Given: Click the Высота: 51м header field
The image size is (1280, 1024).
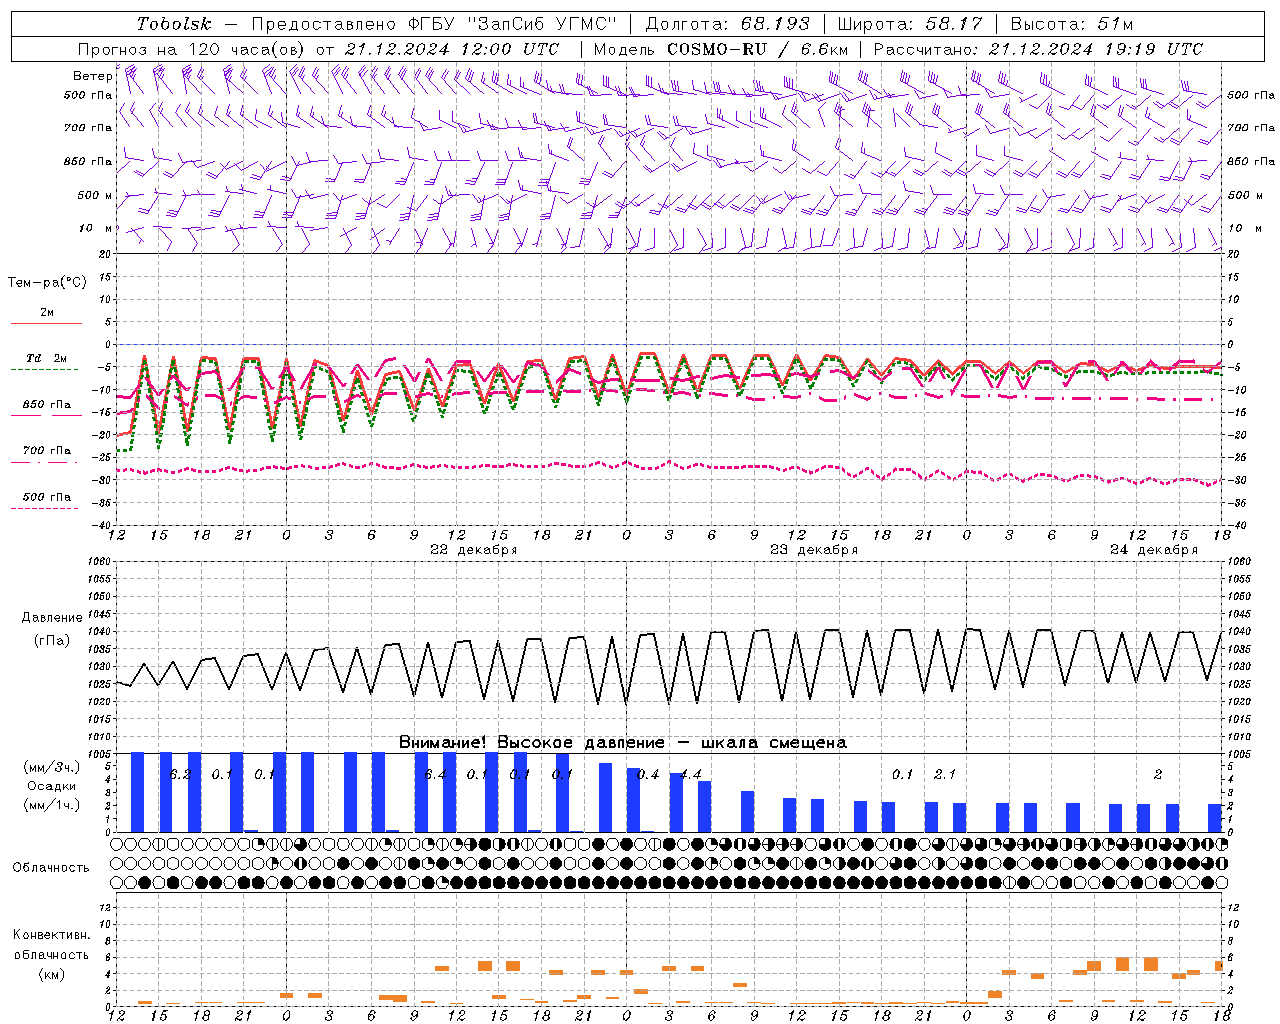Looking at the screenshot, I should pos(1072,24).
